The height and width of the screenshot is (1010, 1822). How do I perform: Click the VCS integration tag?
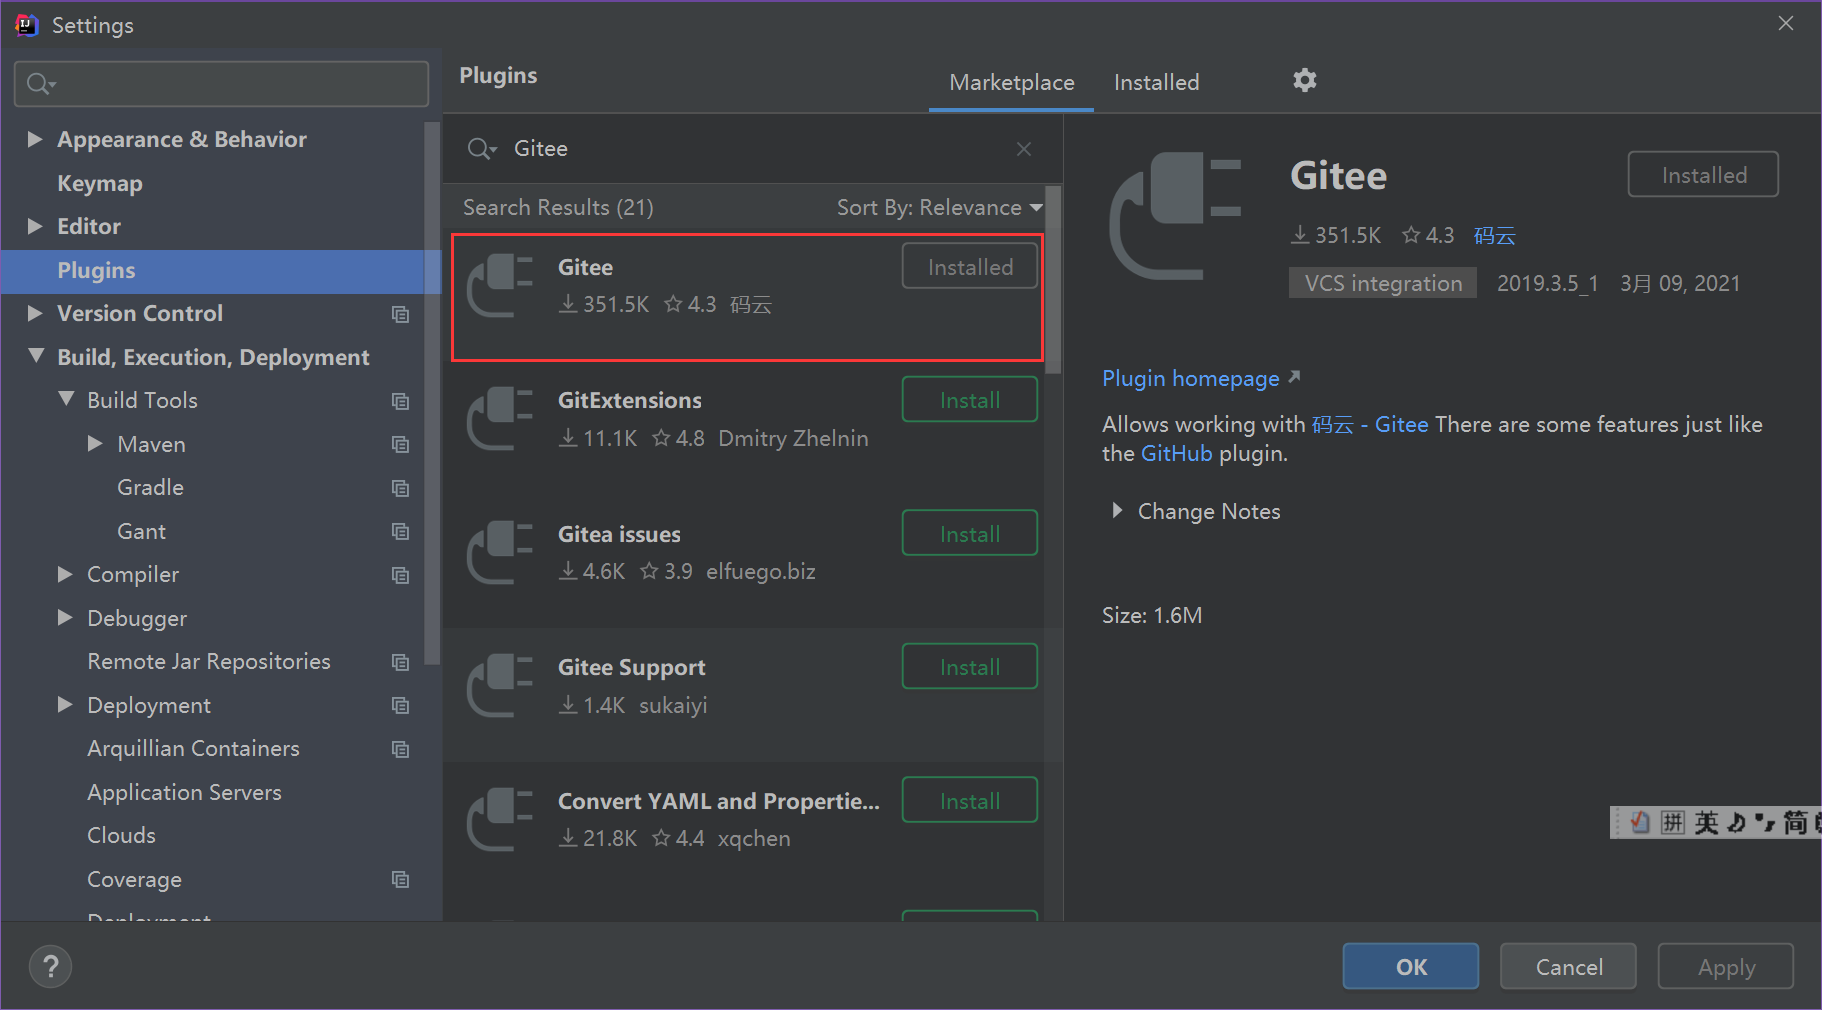(x=1383, y=283)
